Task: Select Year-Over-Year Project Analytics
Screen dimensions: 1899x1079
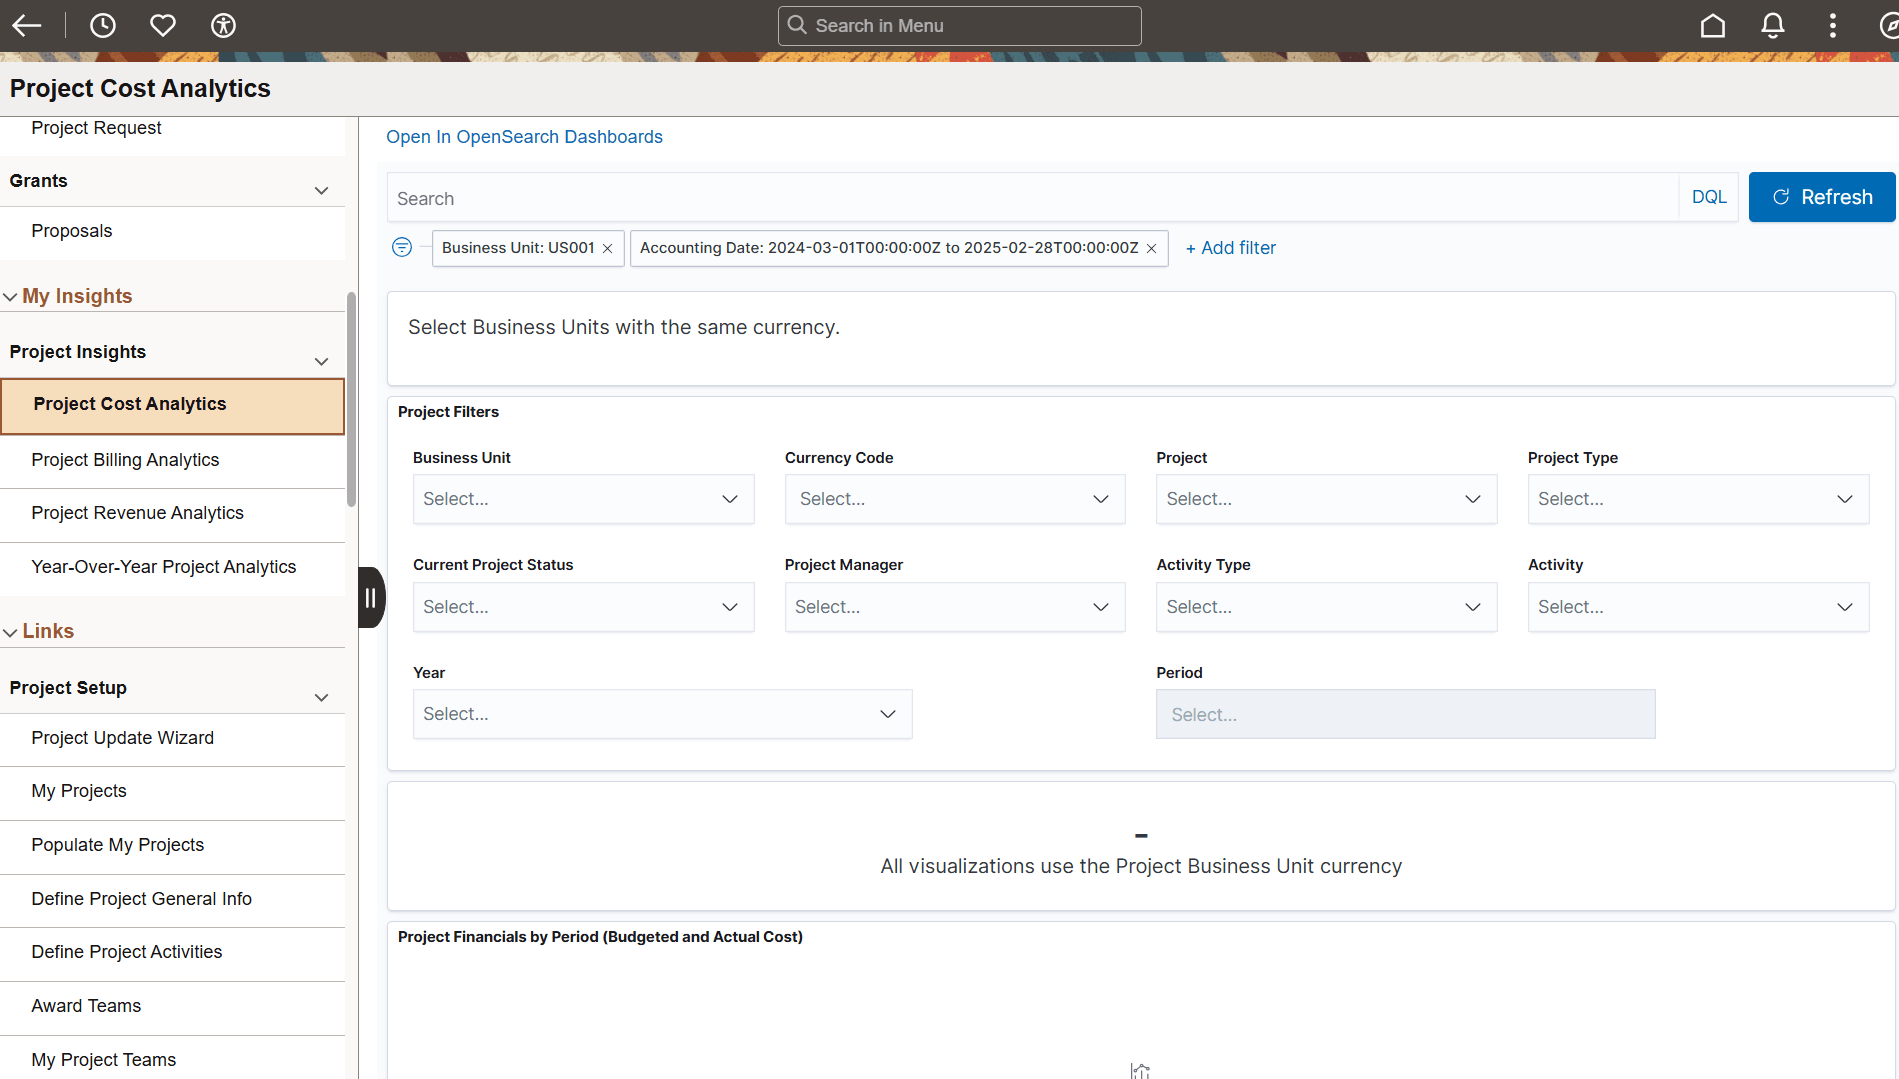Action: 163,566
